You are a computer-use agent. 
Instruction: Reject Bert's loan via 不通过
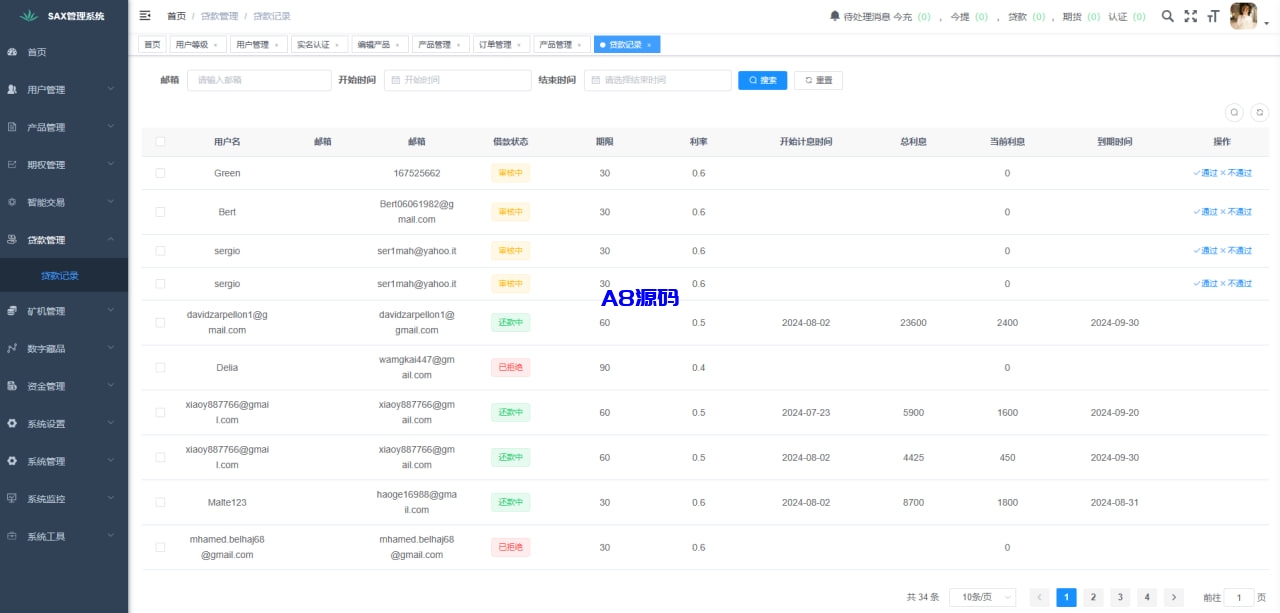tap(1236, 212)
